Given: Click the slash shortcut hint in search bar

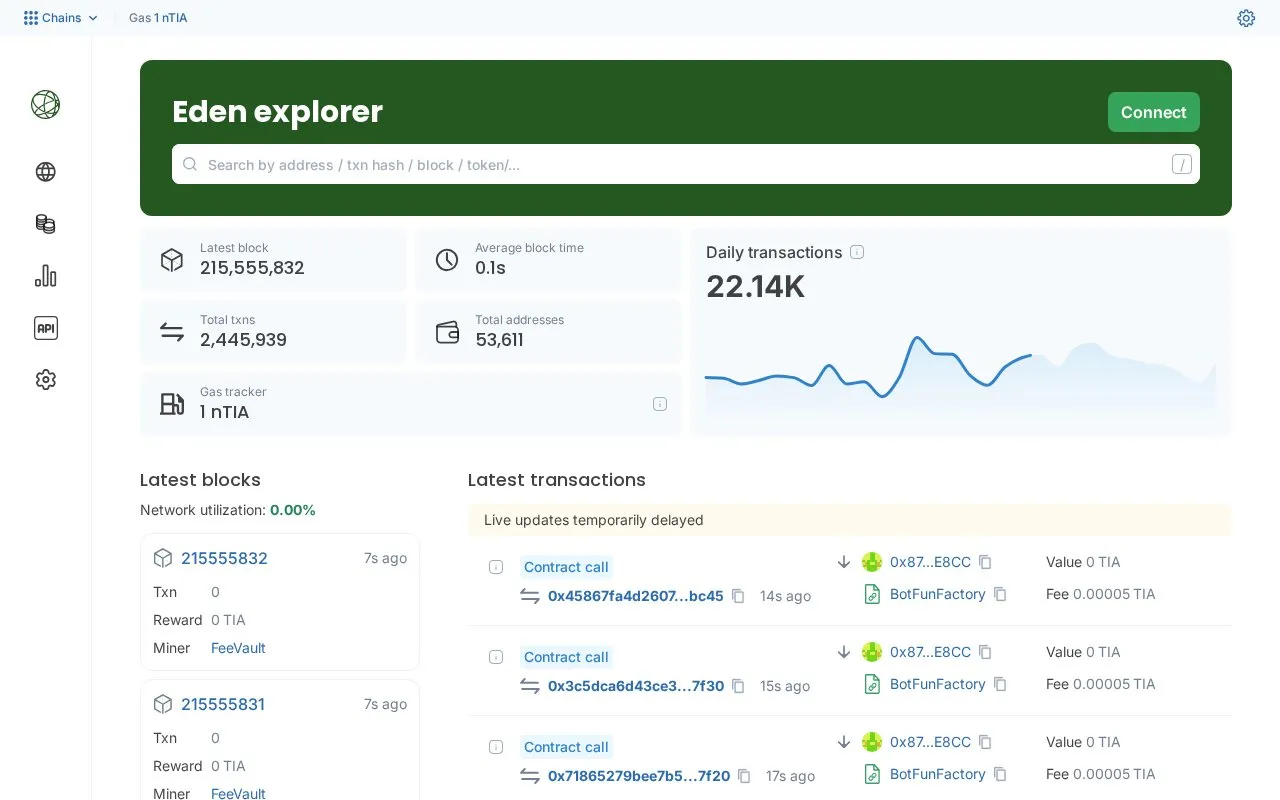Looking at the screenshot, I should coord(1182,164).
